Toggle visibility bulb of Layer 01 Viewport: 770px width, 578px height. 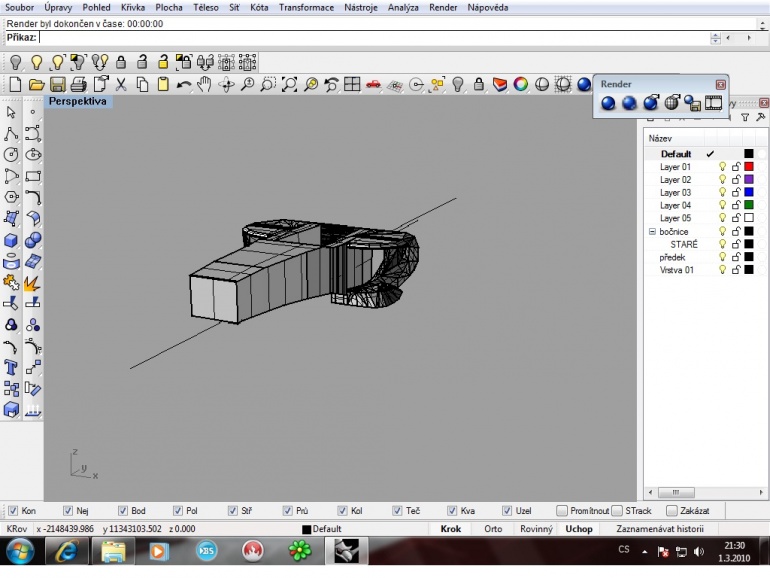[x=722, y=166]
